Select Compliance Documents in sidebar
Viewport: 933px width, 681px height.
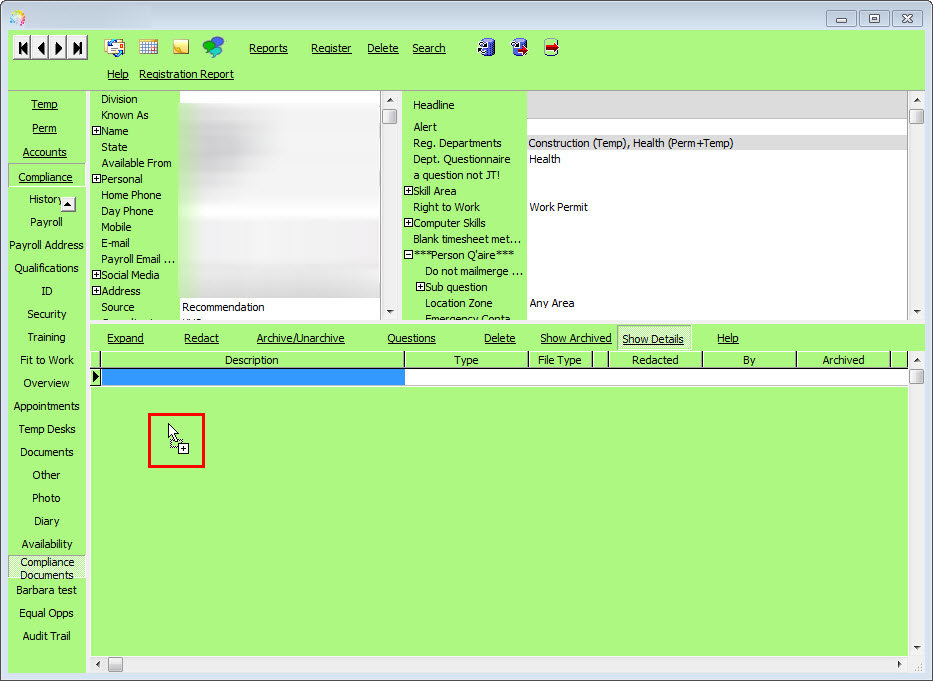[x=47, y=568]
